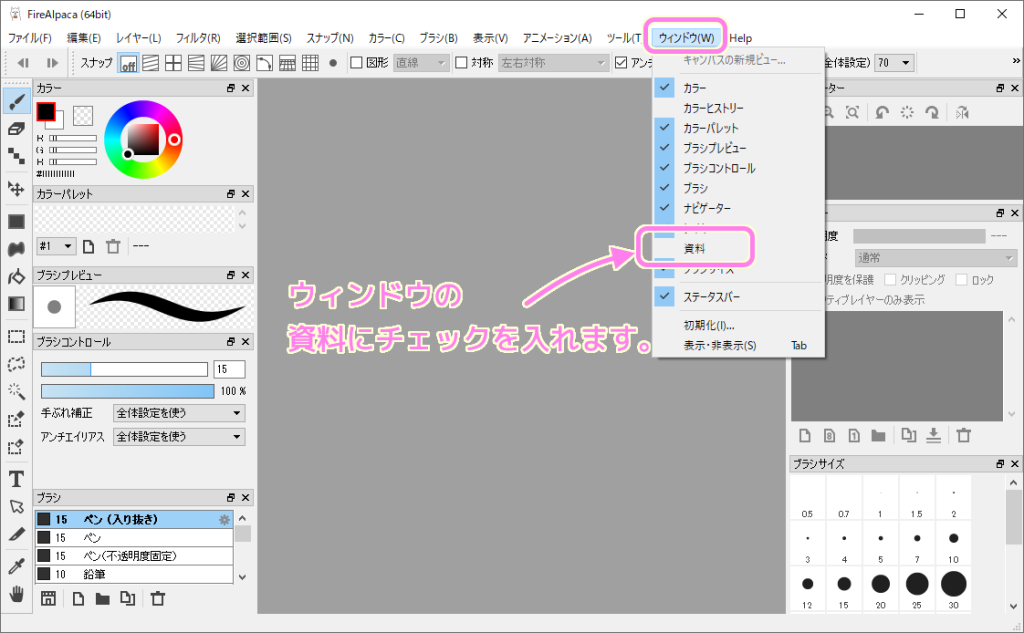
Task: Pick the Lasso selection tool
Action: (14, 362)
